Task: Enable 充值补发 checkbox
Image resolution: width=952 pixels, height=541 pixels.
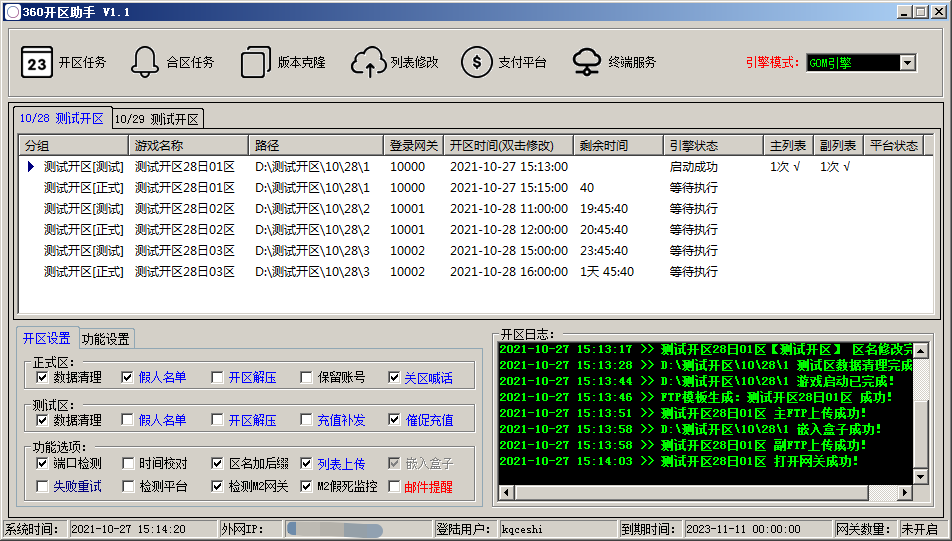Action: pos(306,420)
